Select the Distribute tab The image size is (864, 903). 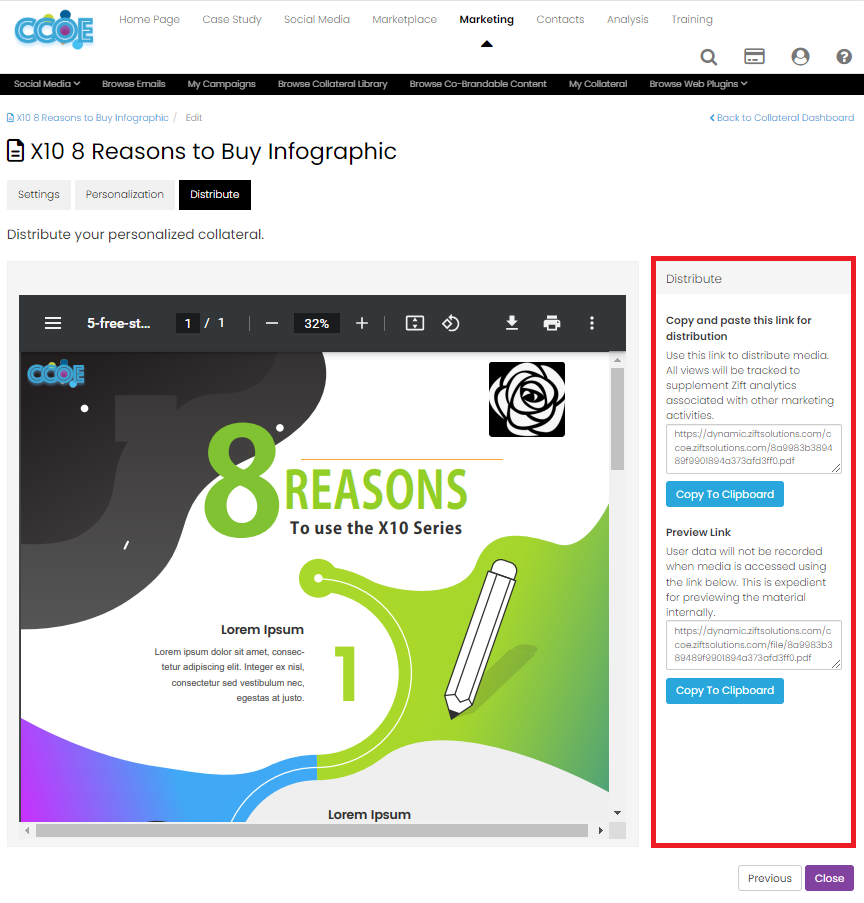(214, 195)
